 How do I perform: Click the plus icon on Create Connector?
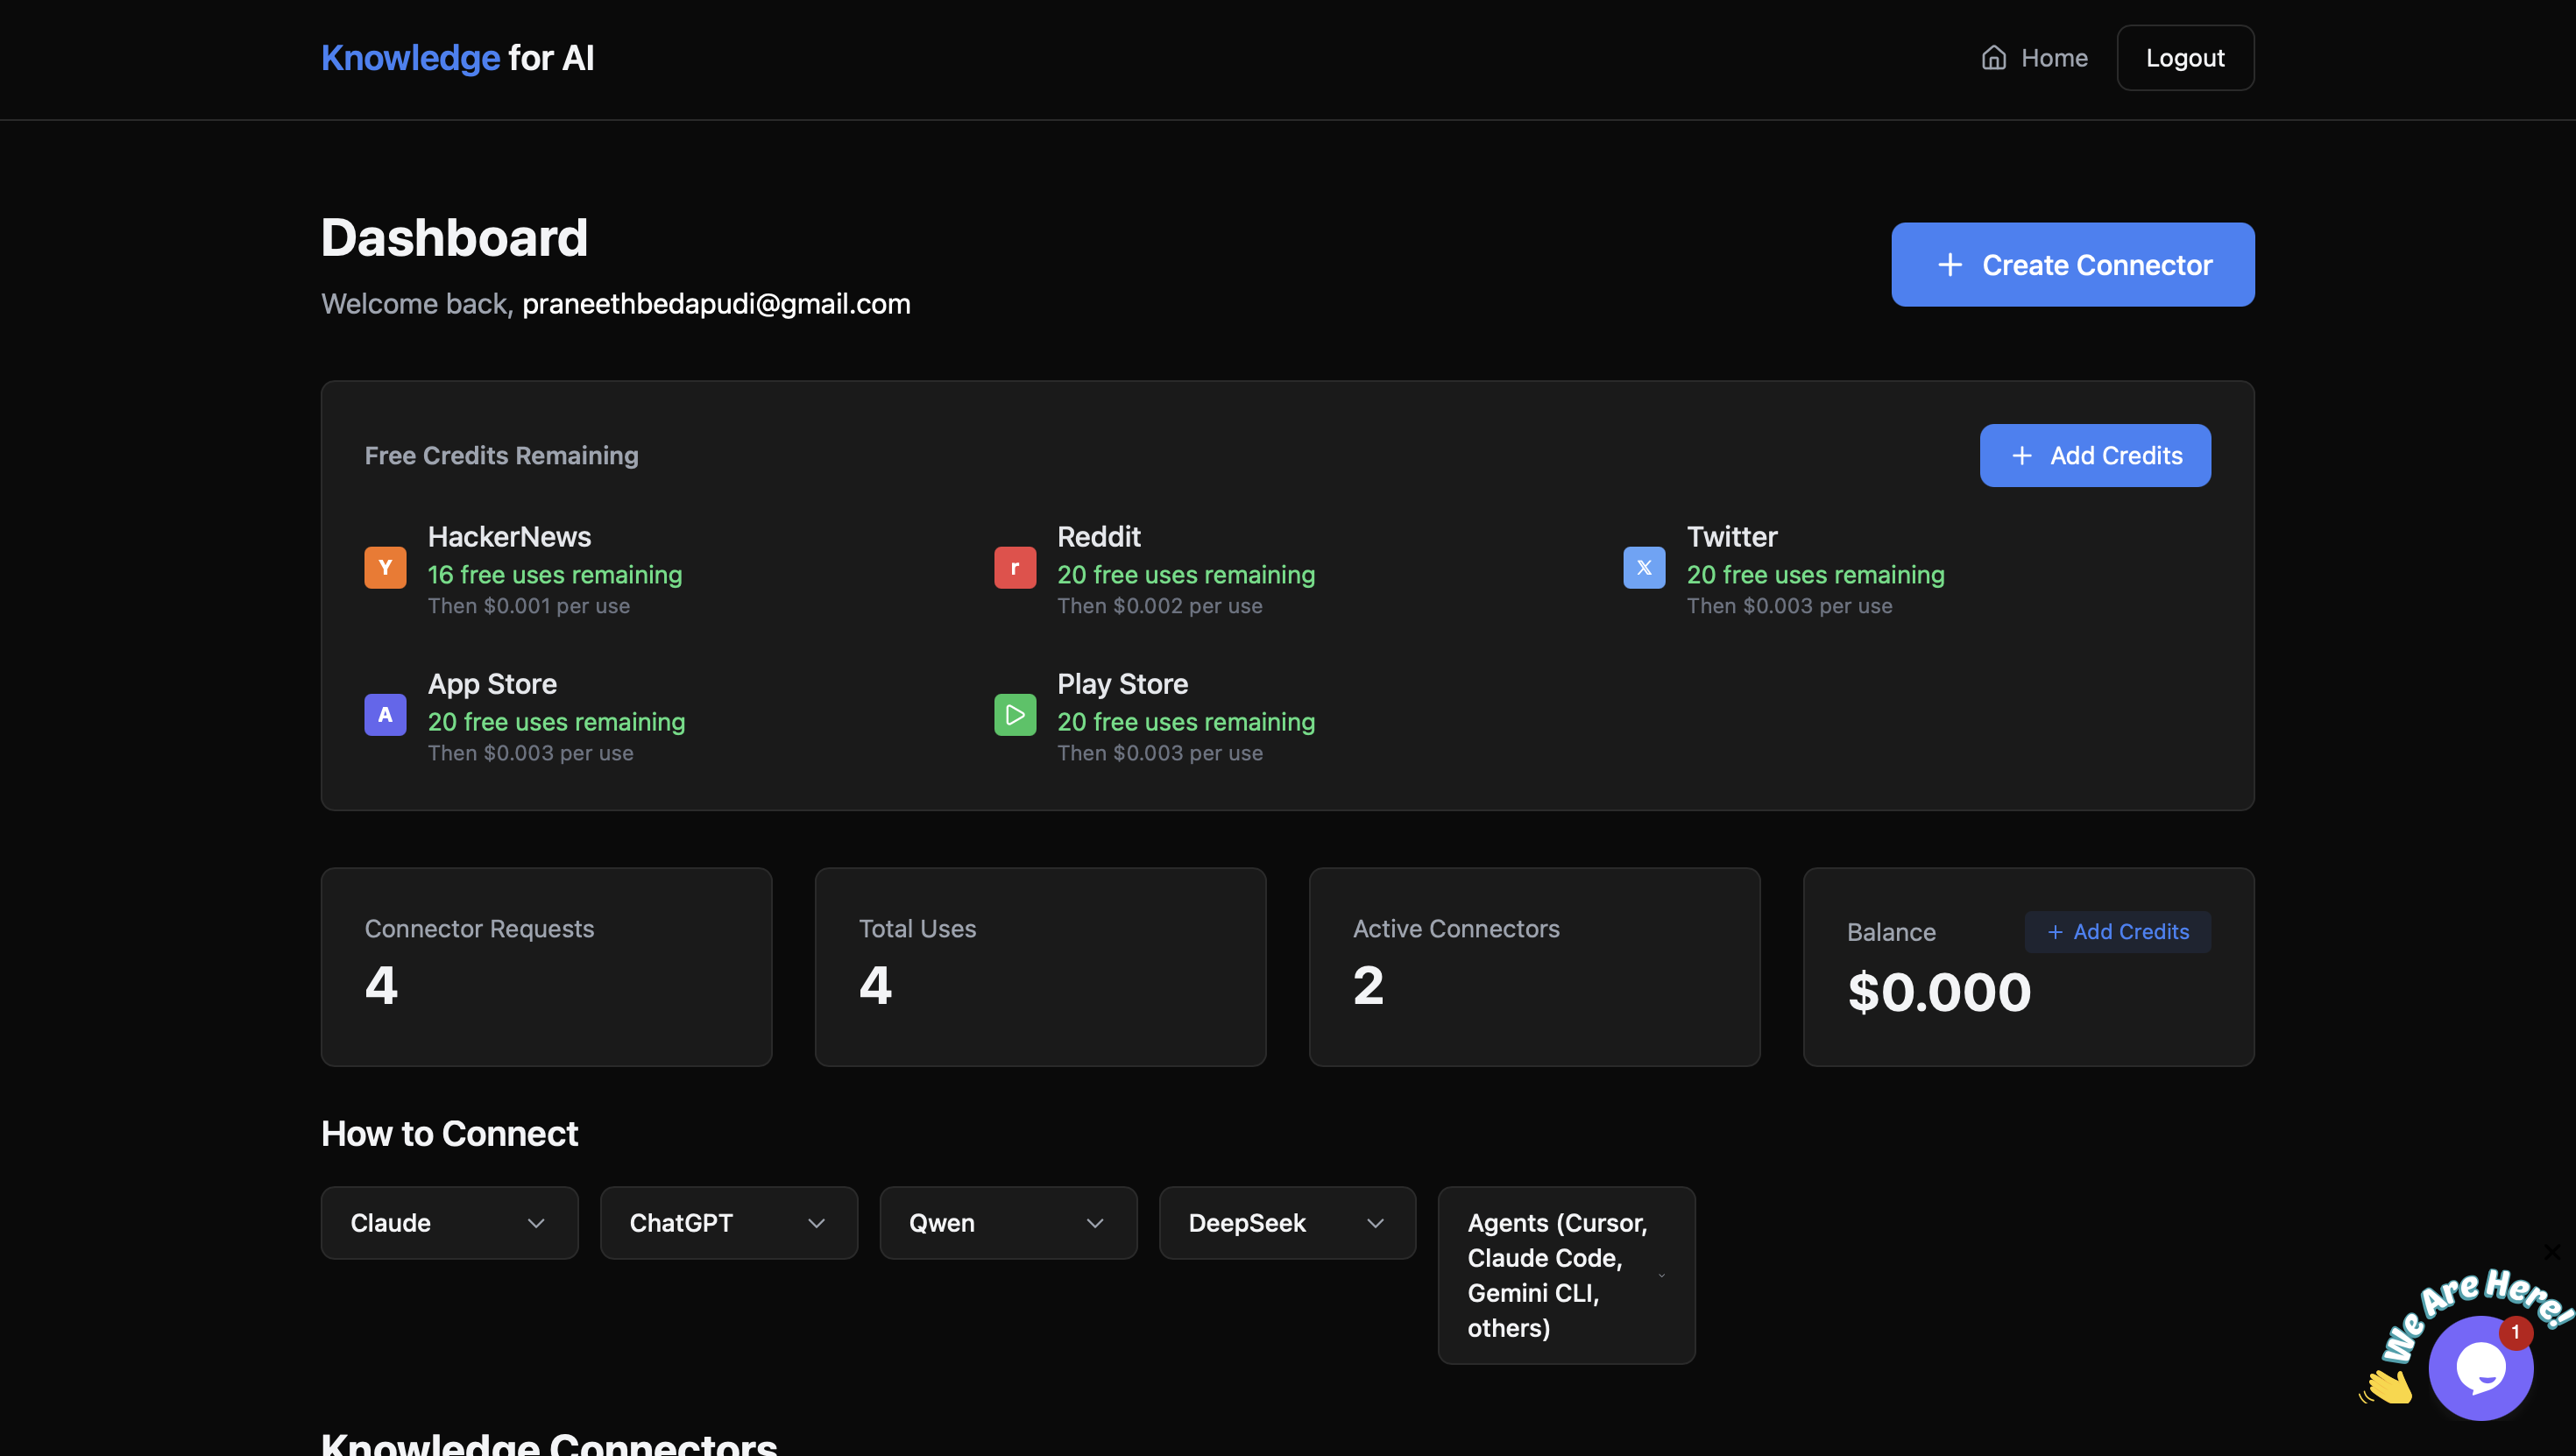pos(1950,264)
